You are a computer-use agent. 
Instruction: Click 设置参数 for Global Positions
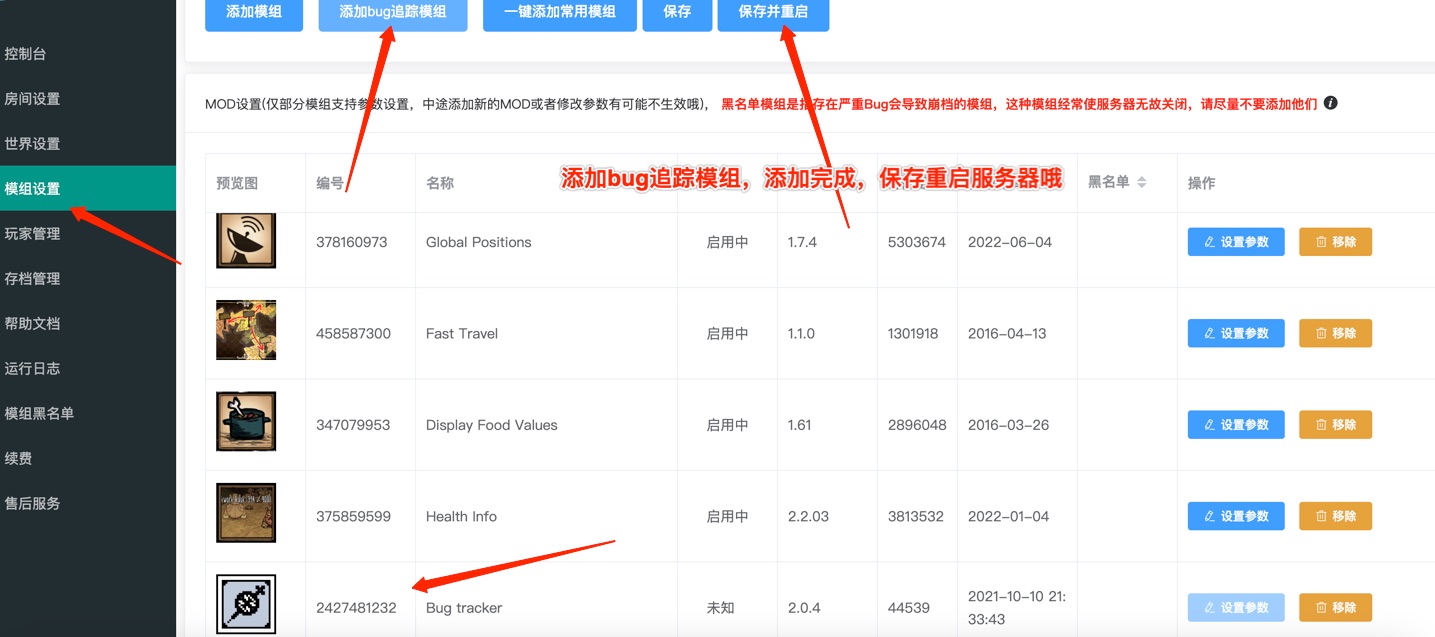(x=1236, y=241)
